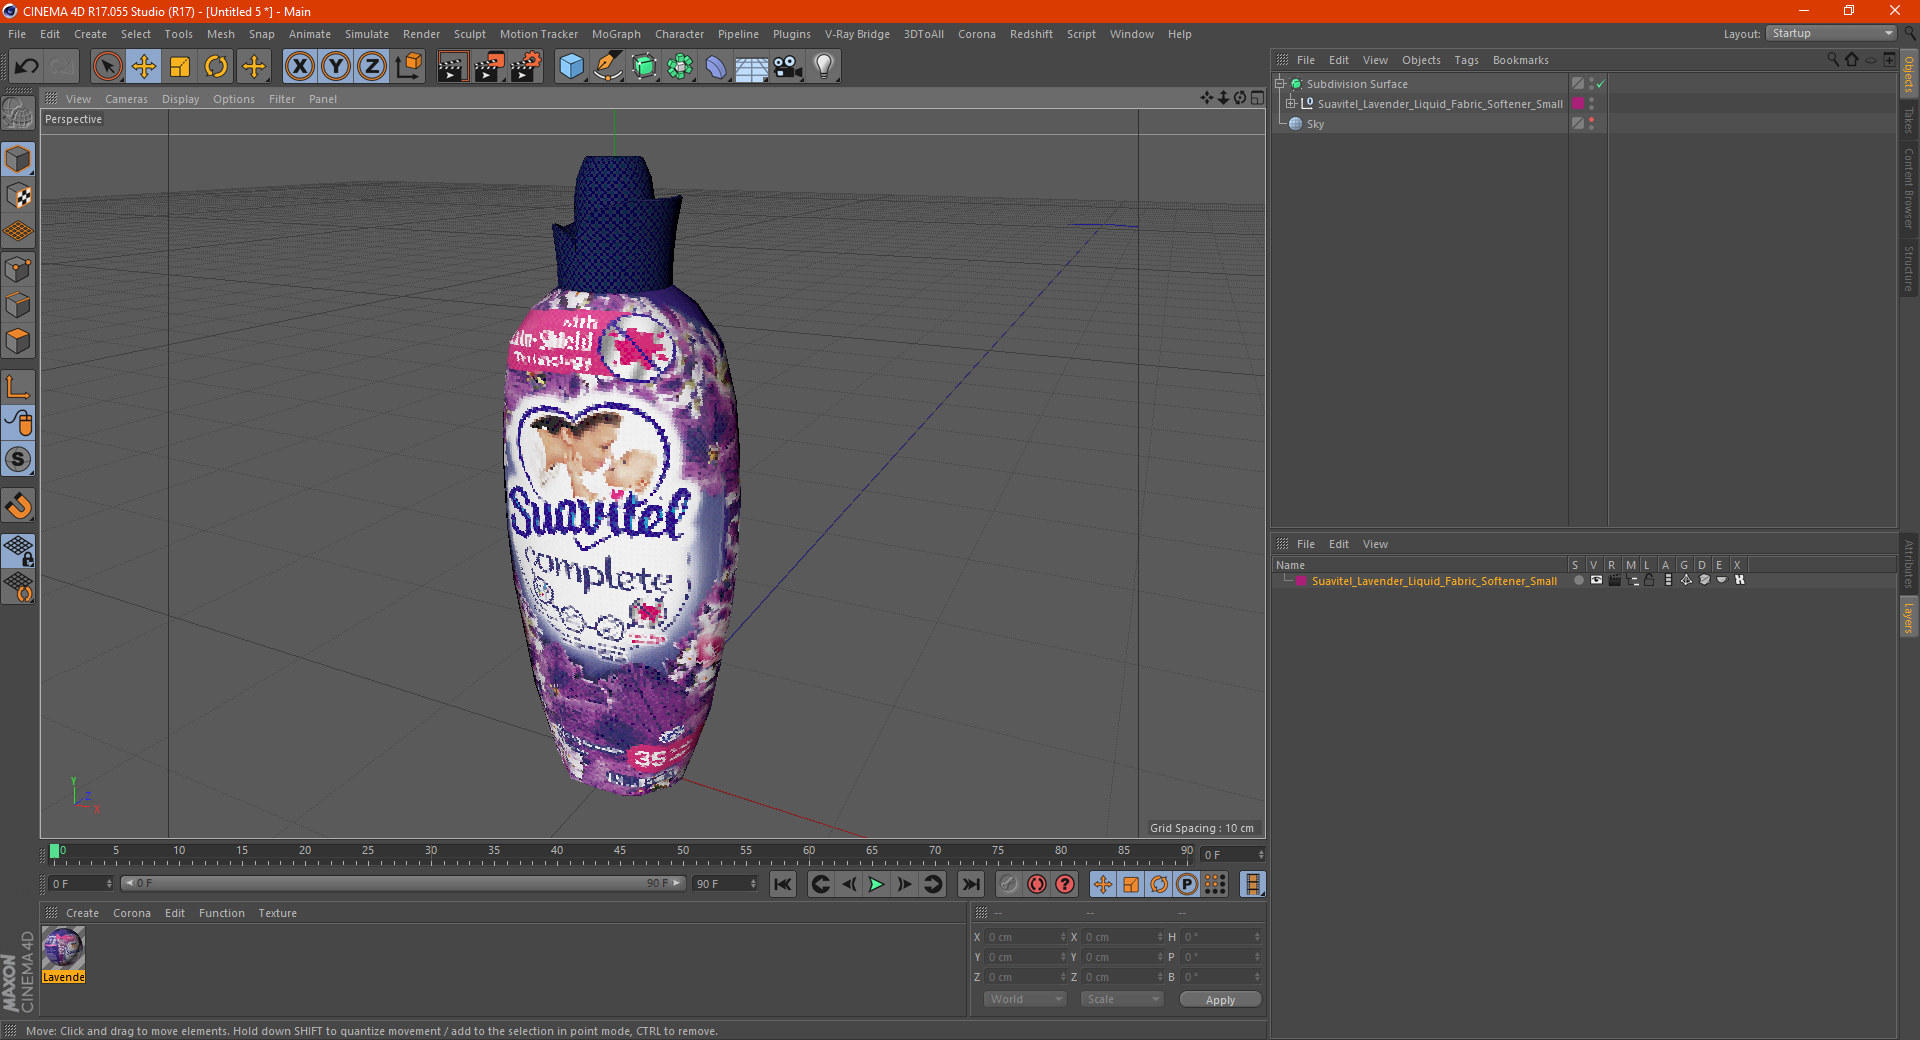Click magenta color swatch of Suavitel layer
This screenshot has width=1920, height=1040.
click(1301, 581)
